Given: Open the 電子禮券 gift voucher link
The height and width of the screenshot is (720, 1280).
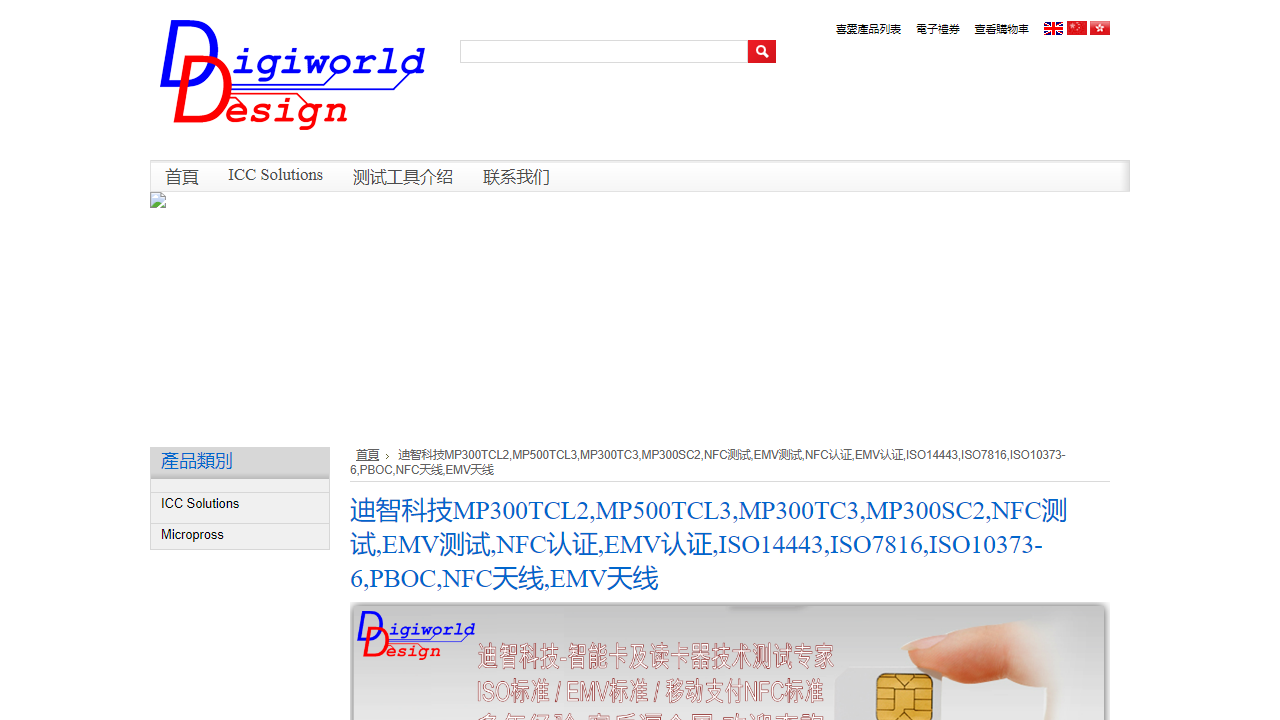Looking at the screenshot, I should pyautogui.click(x=938, y=29).
